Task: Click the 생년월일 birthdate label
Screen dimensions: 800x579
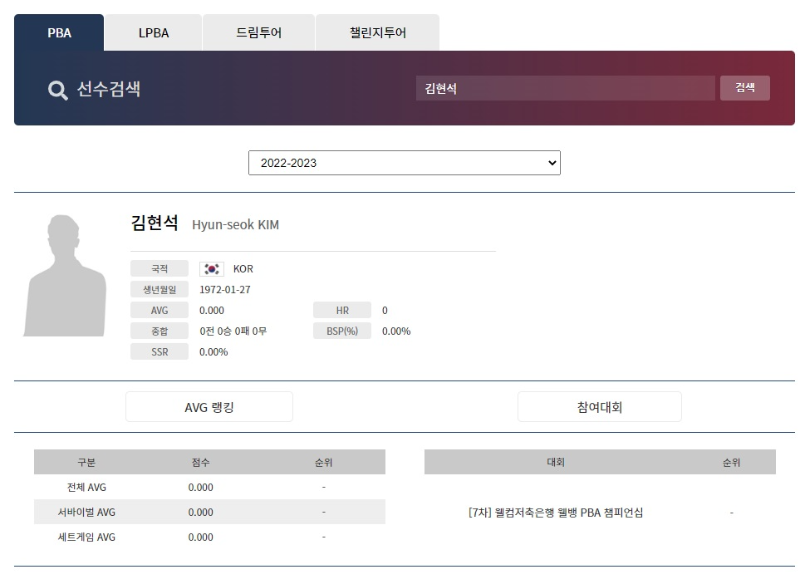Action: [159, 289]
